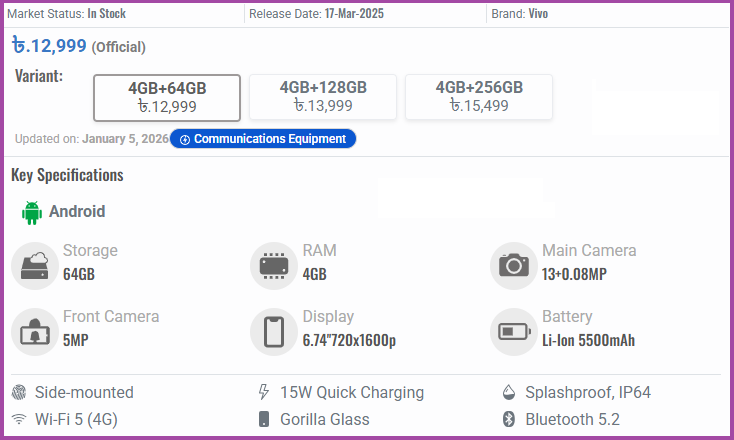The image size is (734, 440).
Task: Click the Battery icon
Action: 514,331
